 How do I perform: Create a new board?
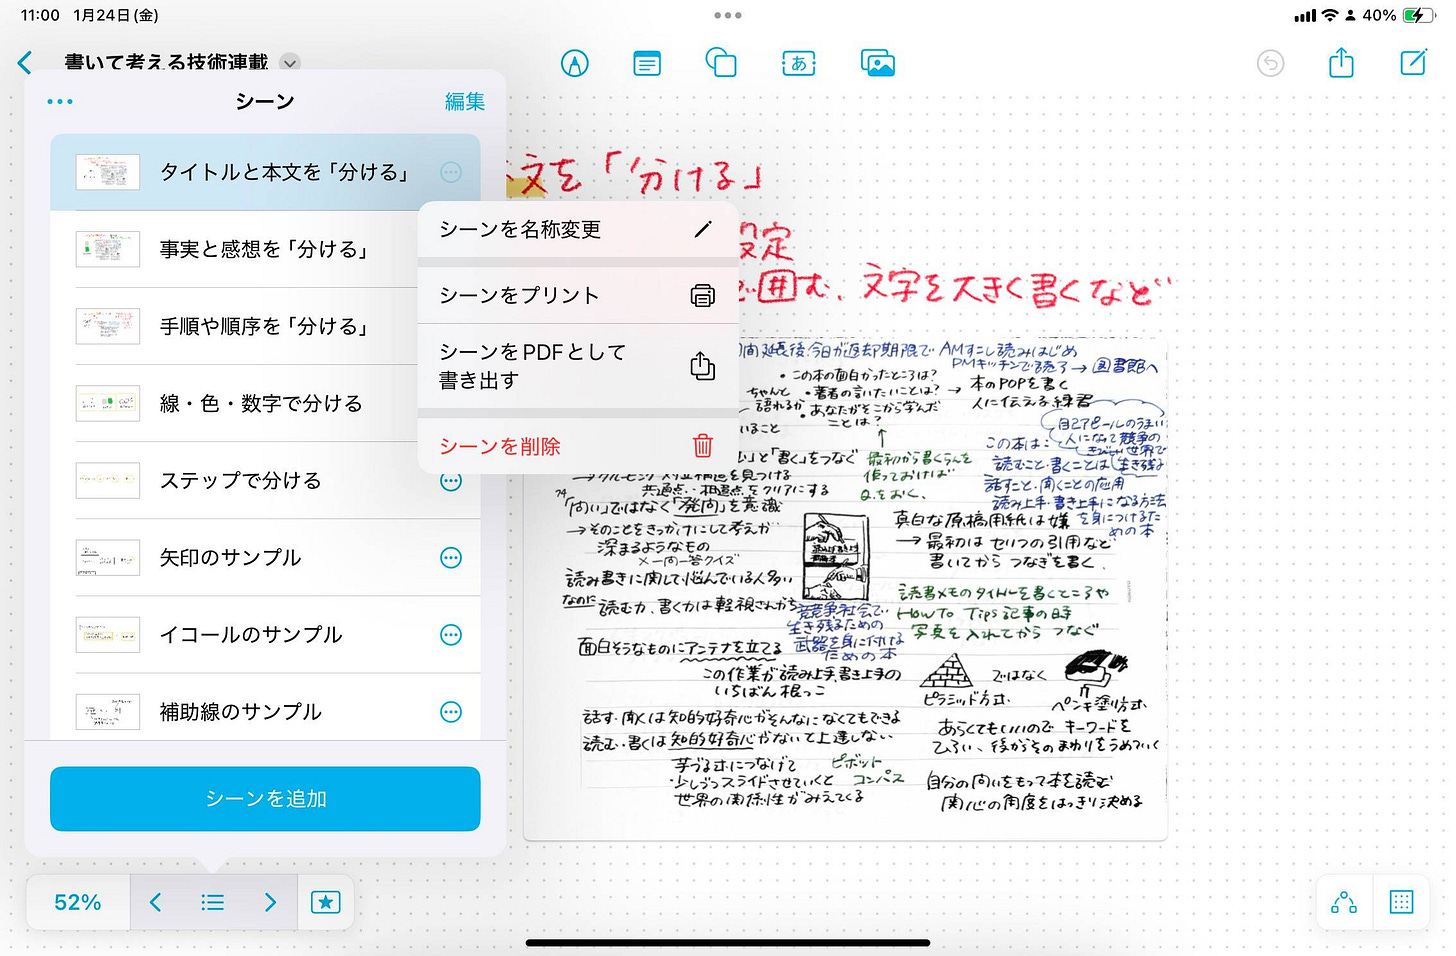pos(1413,63)
